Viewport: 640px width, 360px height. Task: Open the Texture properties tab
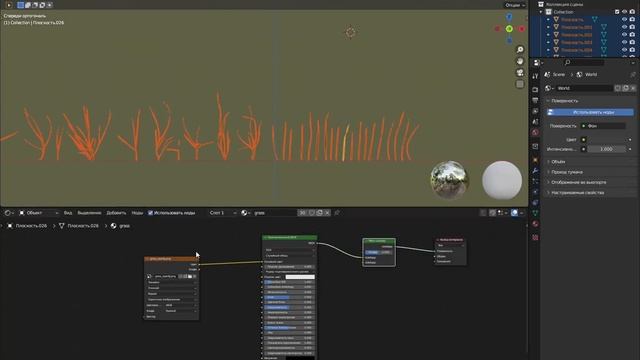[x=535, y=237]
